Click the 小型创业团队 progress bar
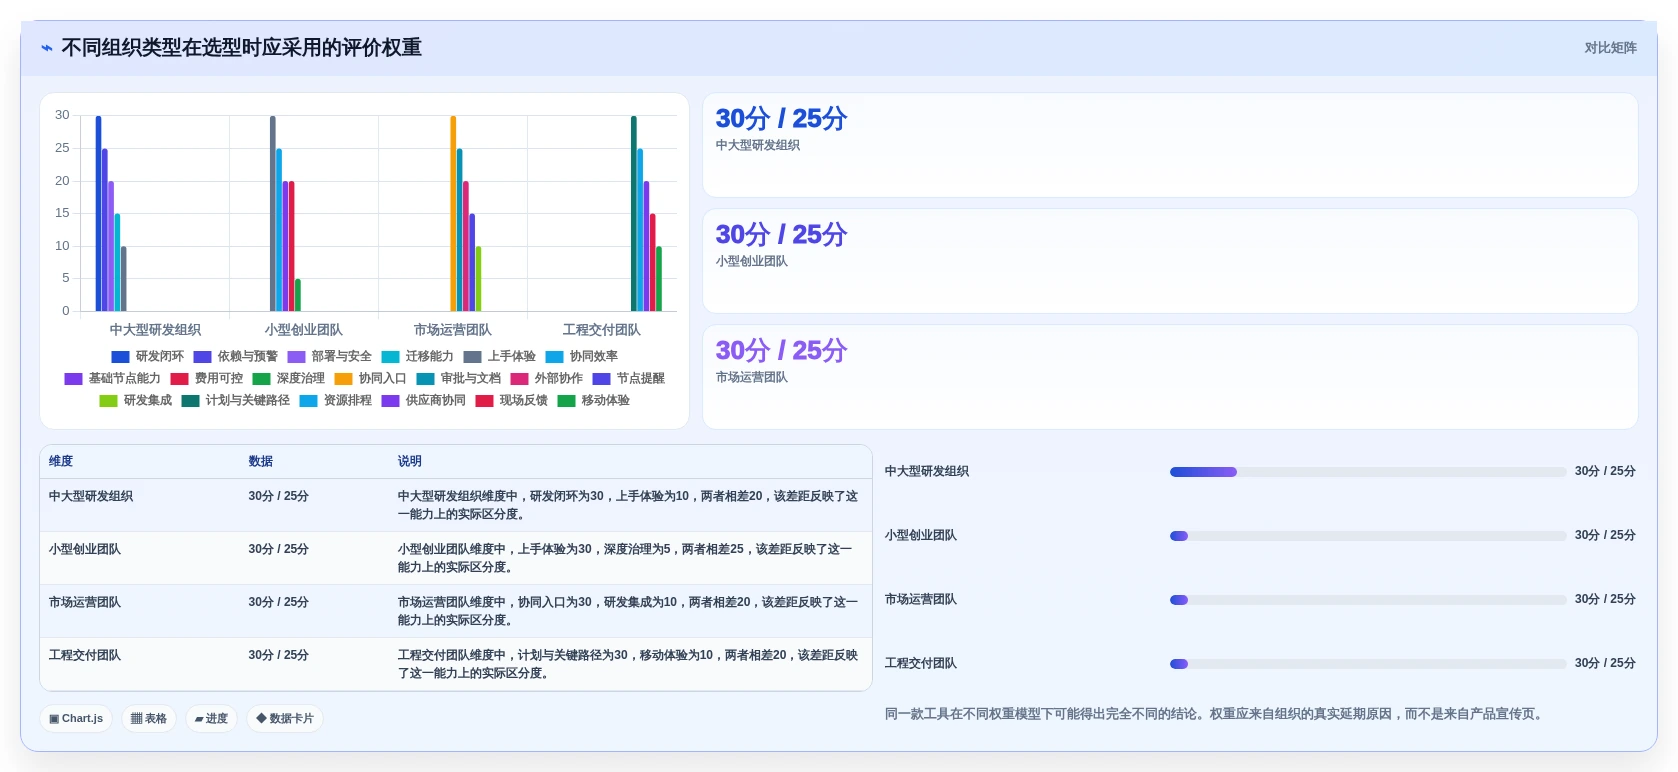Viewport: 1678px width, 772px height. [x=1368, y=536]
